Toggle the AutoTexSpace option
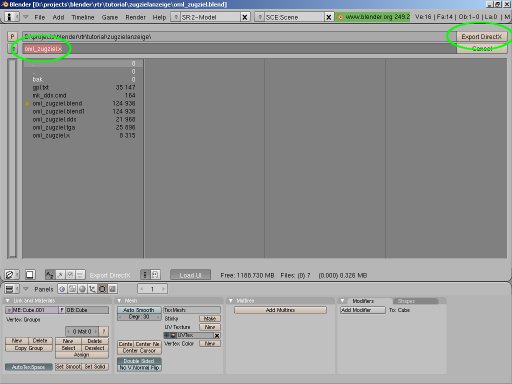Screen dimensions: 512x384 29,367
